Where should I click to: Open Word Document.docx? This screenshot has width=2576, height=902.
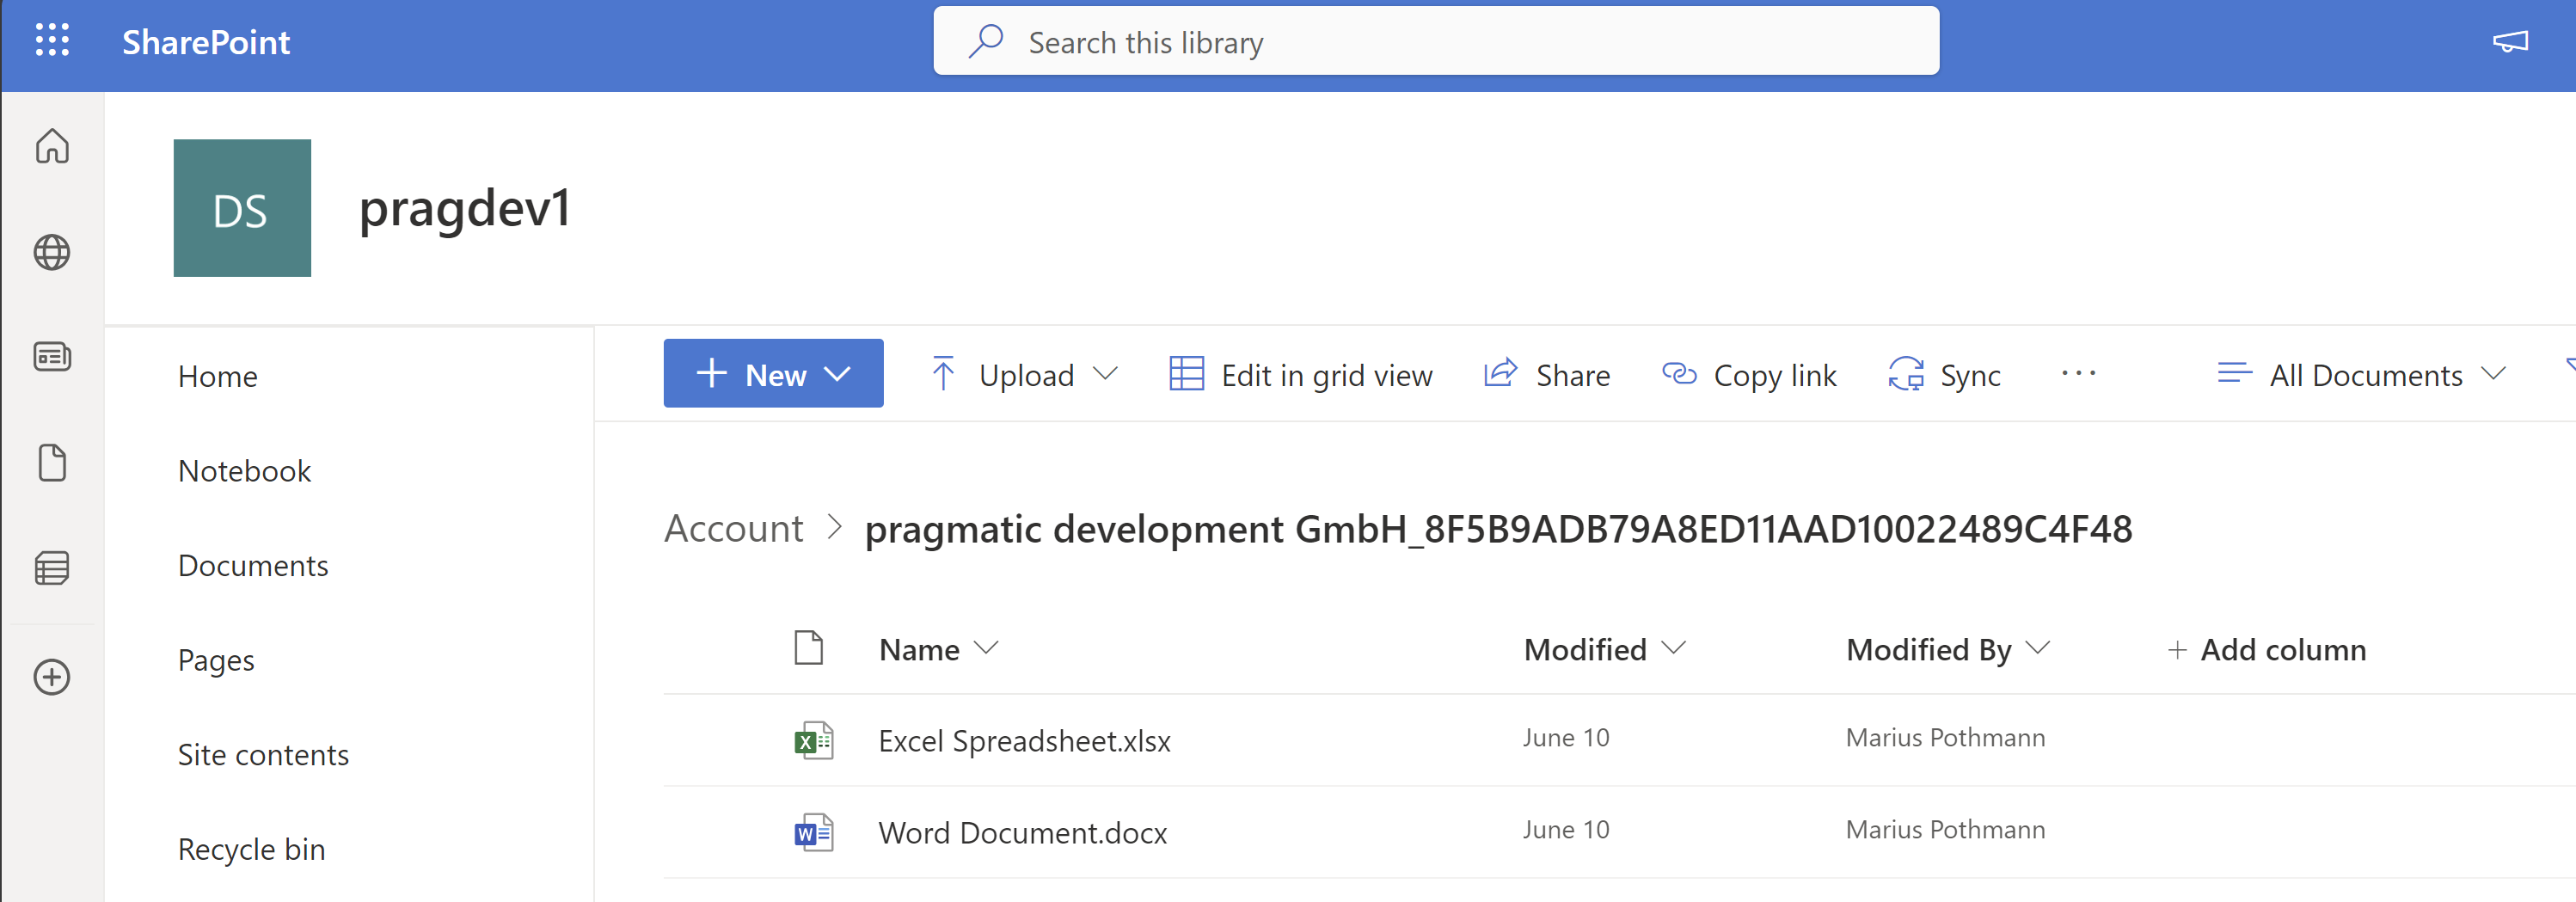(x=1022, y=833)
